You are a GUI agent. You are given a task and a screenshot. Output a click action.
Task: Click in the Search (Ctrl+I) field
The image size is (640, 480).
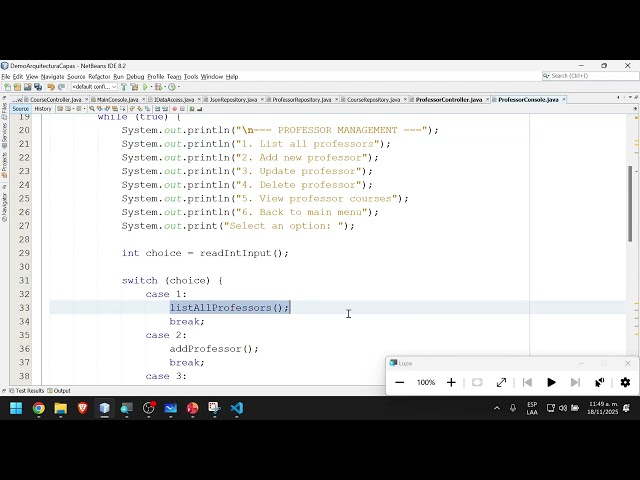tap(590, 76)
